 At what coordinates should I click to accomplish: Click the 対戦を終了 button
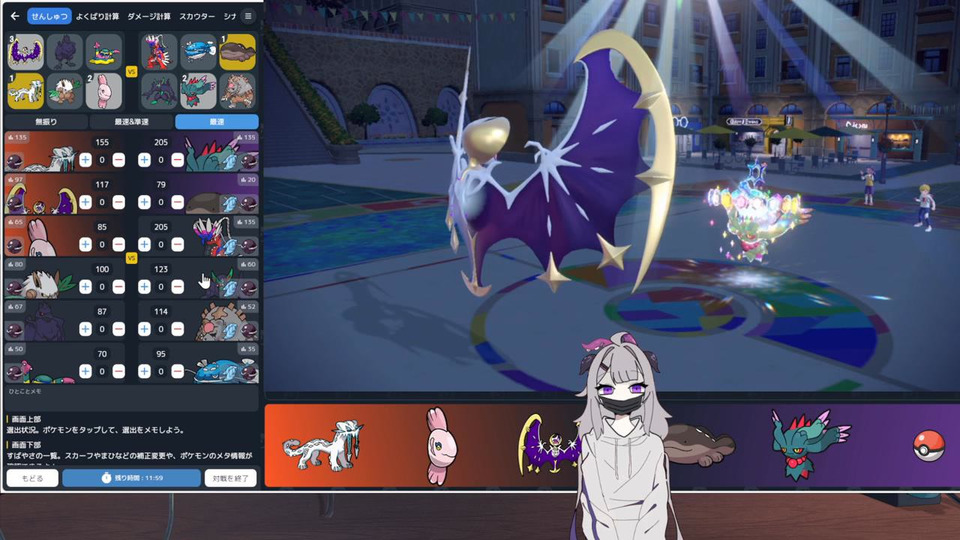pos(230,478)
